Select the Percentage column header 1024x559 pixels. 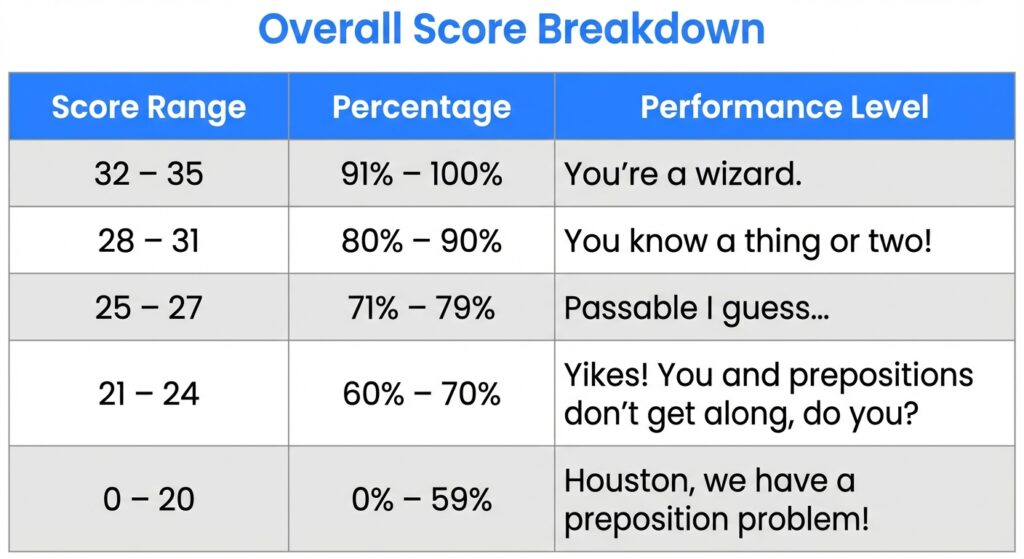pyautogui.click(x=421, y=107)
